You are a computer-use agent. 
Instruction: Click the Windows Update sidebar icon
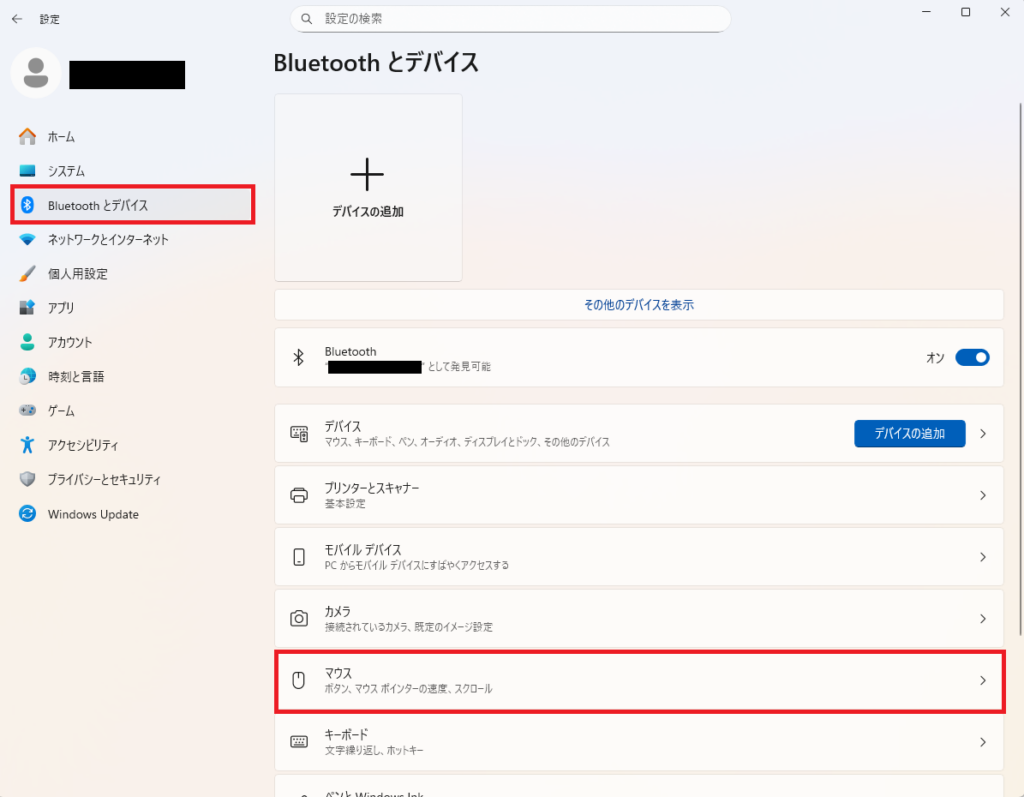(x=28, y=514)
